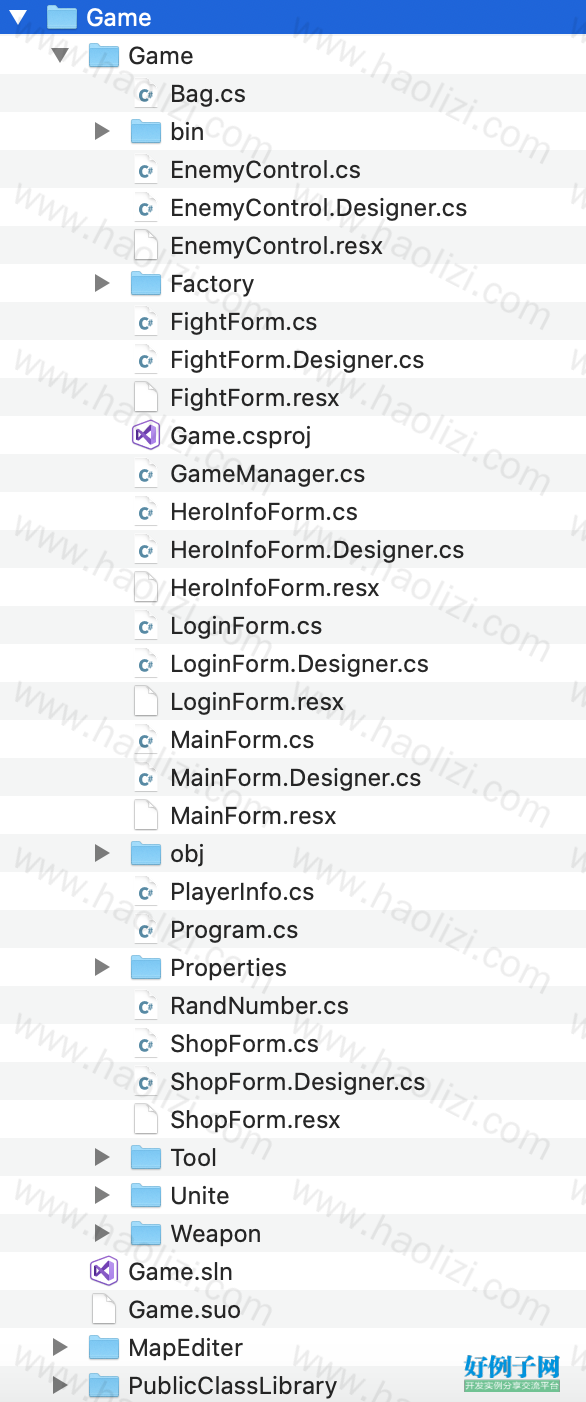Expand the bin folder

point(102,131)
